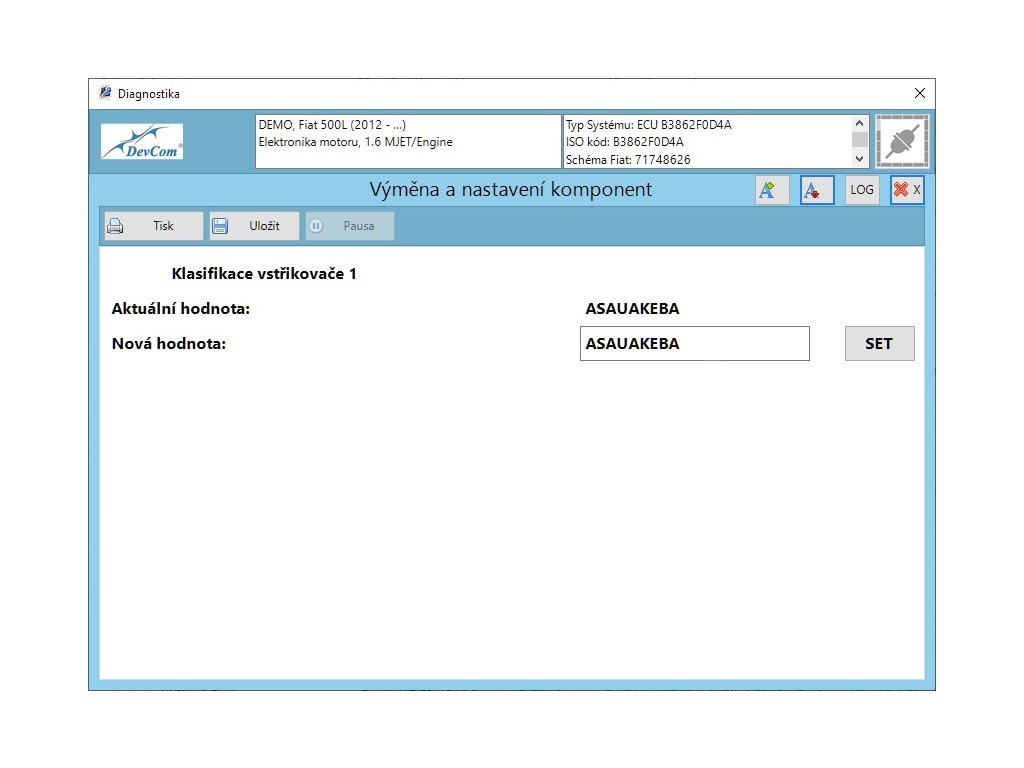Click the 'Výměna a nastavení komponent' title
1024x768 pixels.
(511, 189)
